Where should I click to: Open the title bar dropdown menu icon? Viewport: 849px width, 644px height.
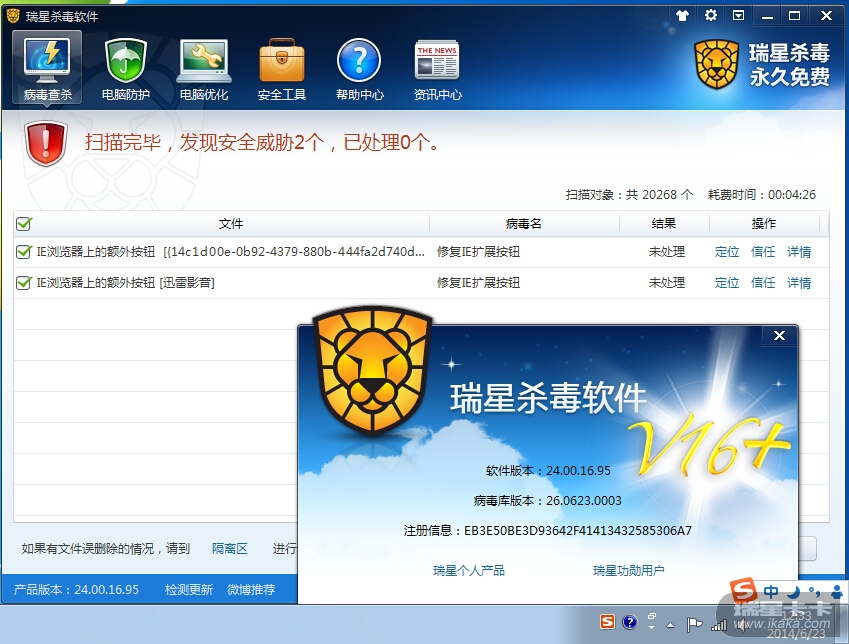[x=739, y=15]
